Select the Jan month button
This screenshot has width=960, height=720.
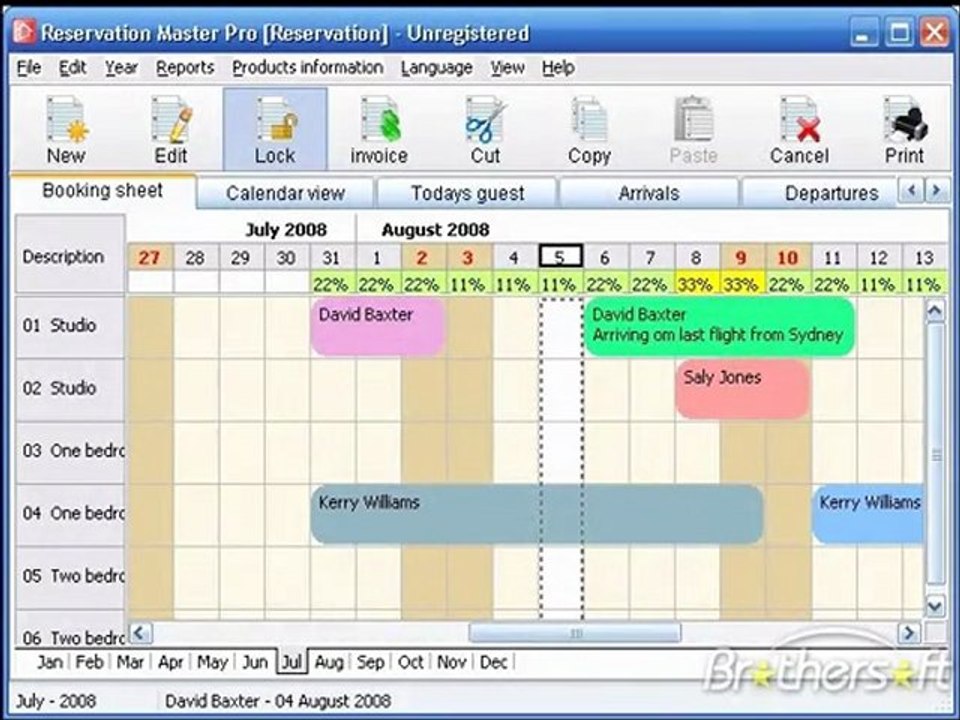tap(50, 662)
